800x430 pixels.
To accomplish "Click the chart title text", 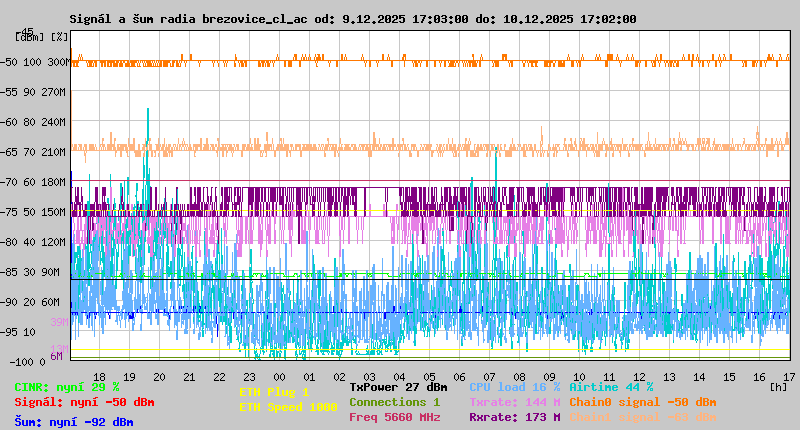I will coord(352,19).
